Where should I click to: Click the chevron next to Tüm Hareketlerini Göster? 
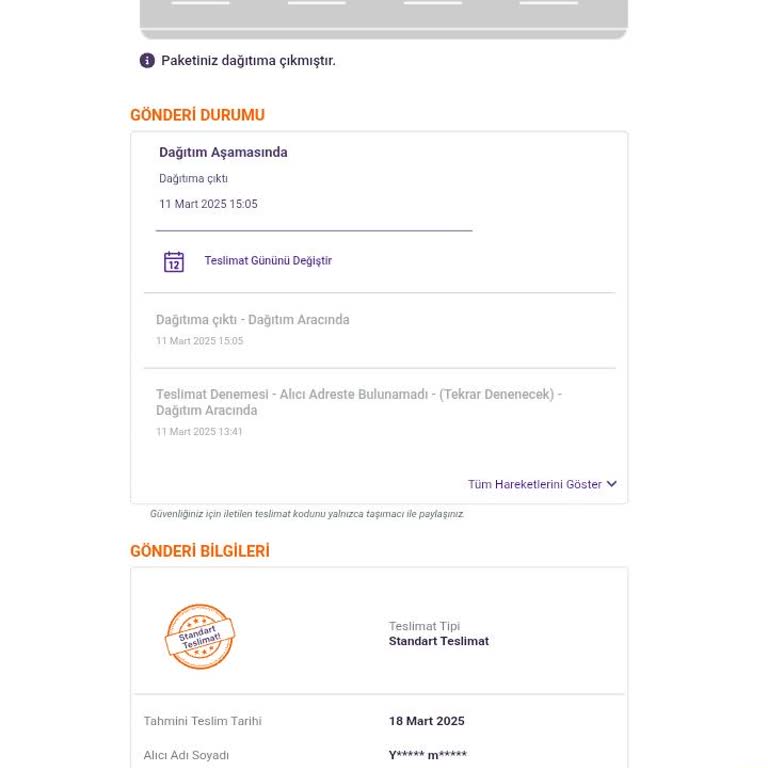611,484
